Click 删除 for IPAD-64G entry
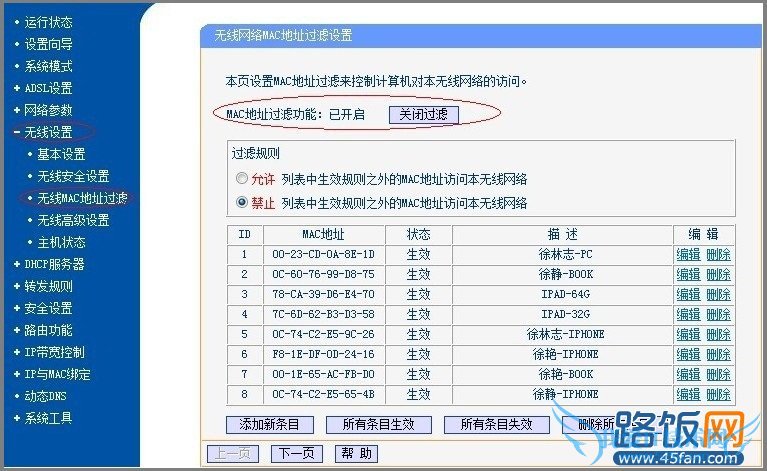 [719, 294]
